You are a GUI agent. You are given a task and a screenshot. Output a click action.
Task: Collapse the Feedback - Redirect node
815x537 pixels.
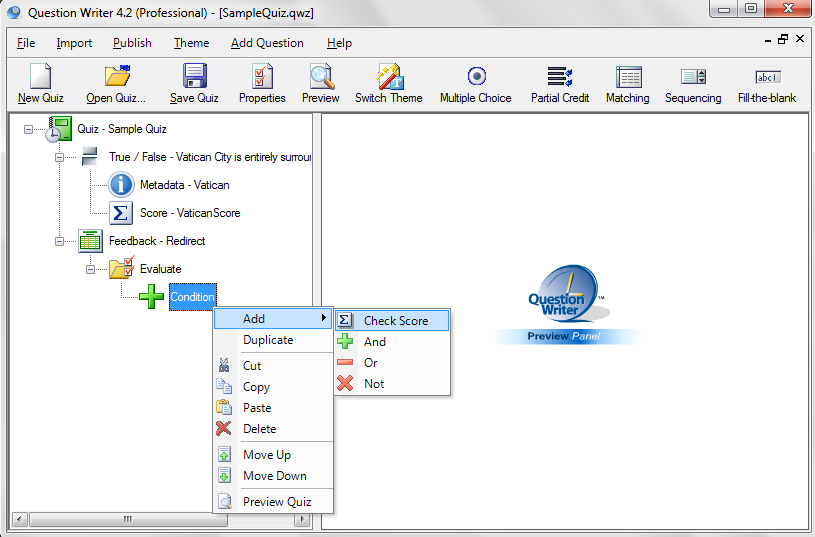(x=60, y=241)
